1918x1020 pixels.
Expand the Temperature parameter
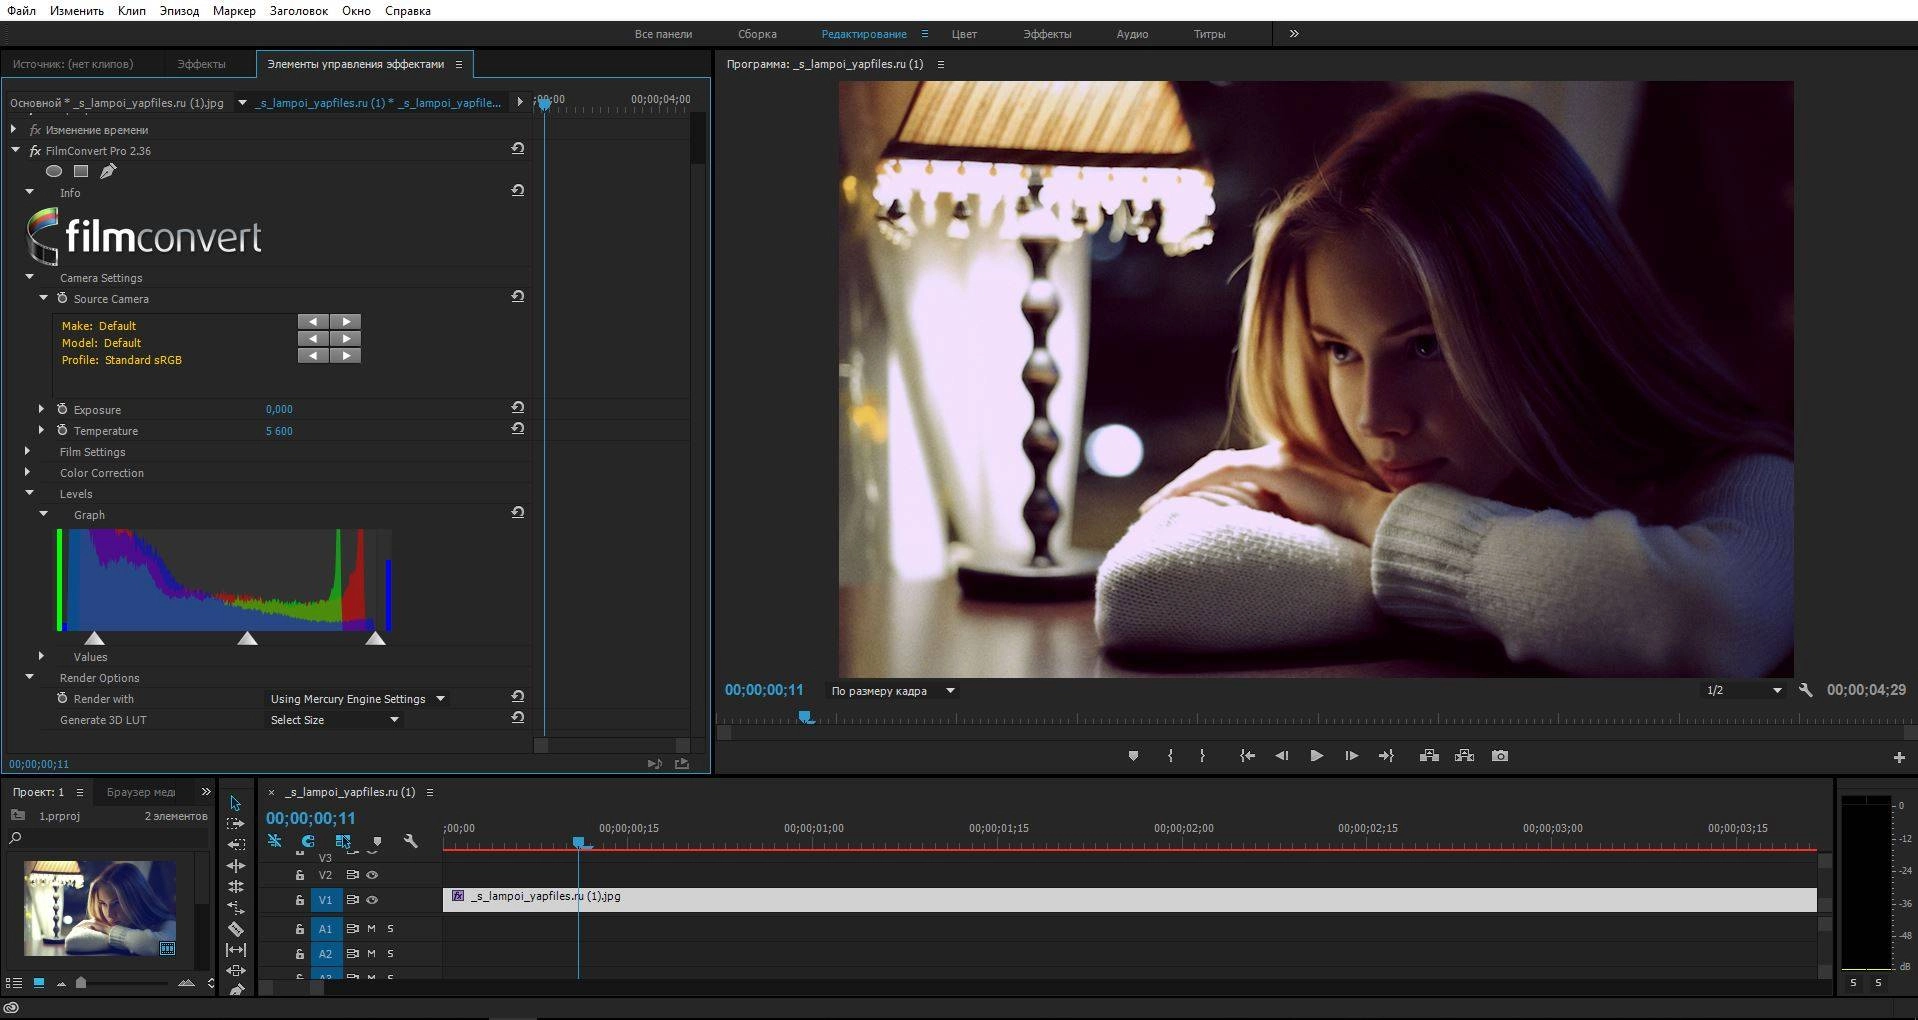pyautogui.click(x=41, y=430)
